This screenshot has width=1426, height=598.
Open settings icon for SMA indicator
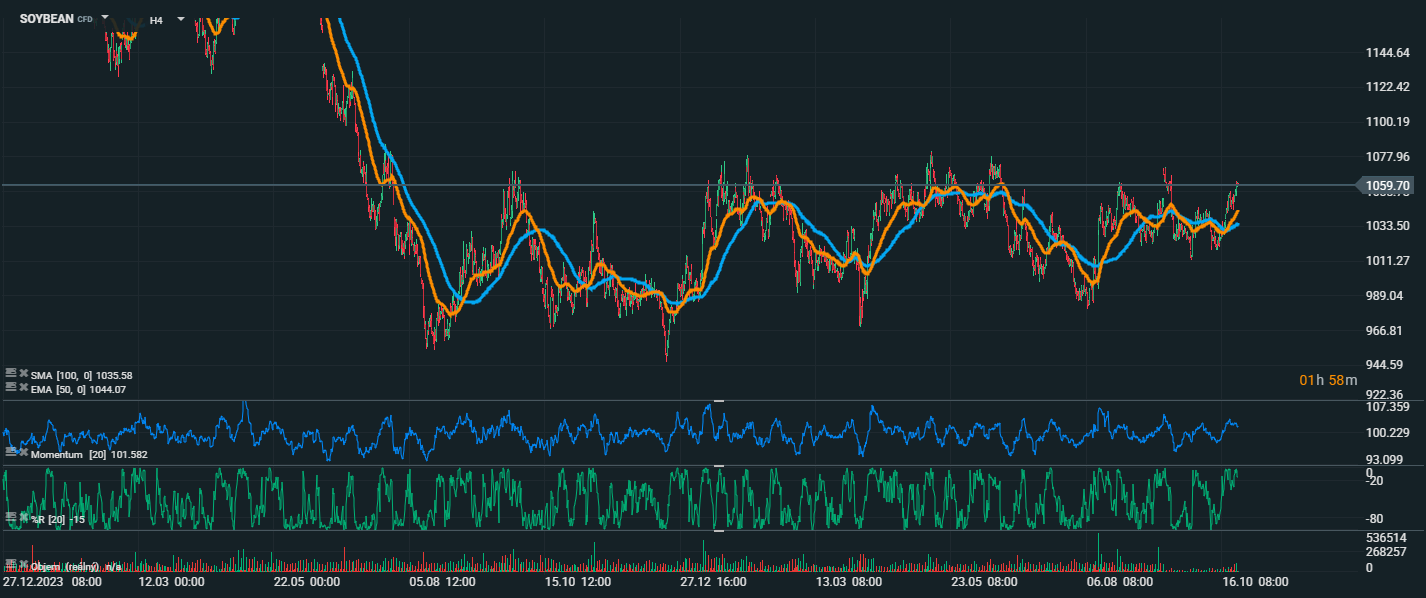(x=11, y=375)
